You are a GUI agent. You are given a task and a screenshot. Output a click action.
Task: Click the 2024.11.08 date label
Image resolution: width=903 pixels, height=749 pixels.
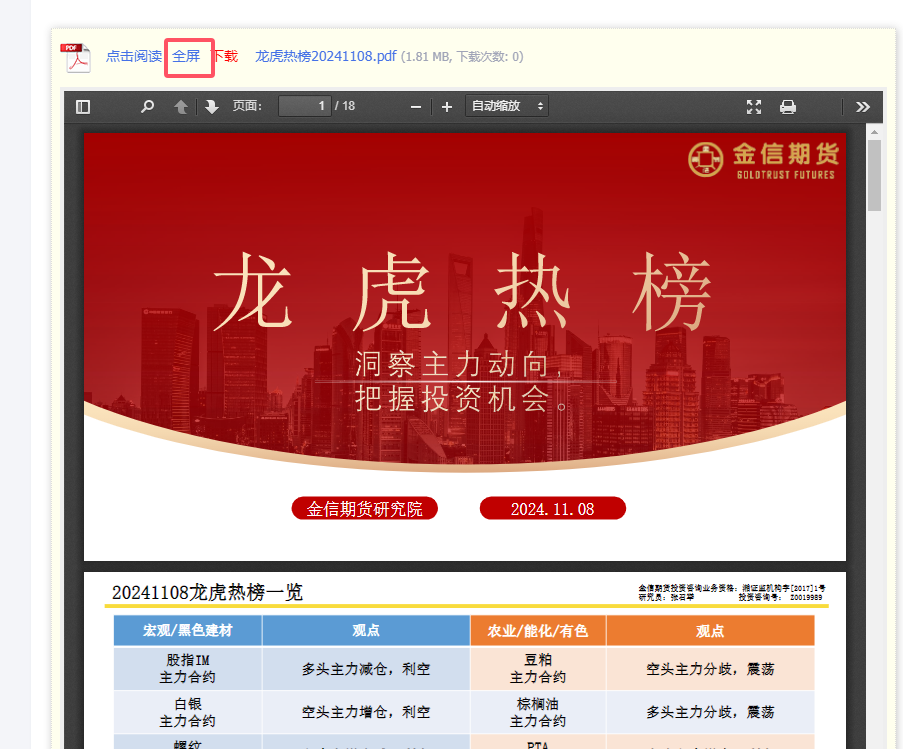click(x=552, y=508)
